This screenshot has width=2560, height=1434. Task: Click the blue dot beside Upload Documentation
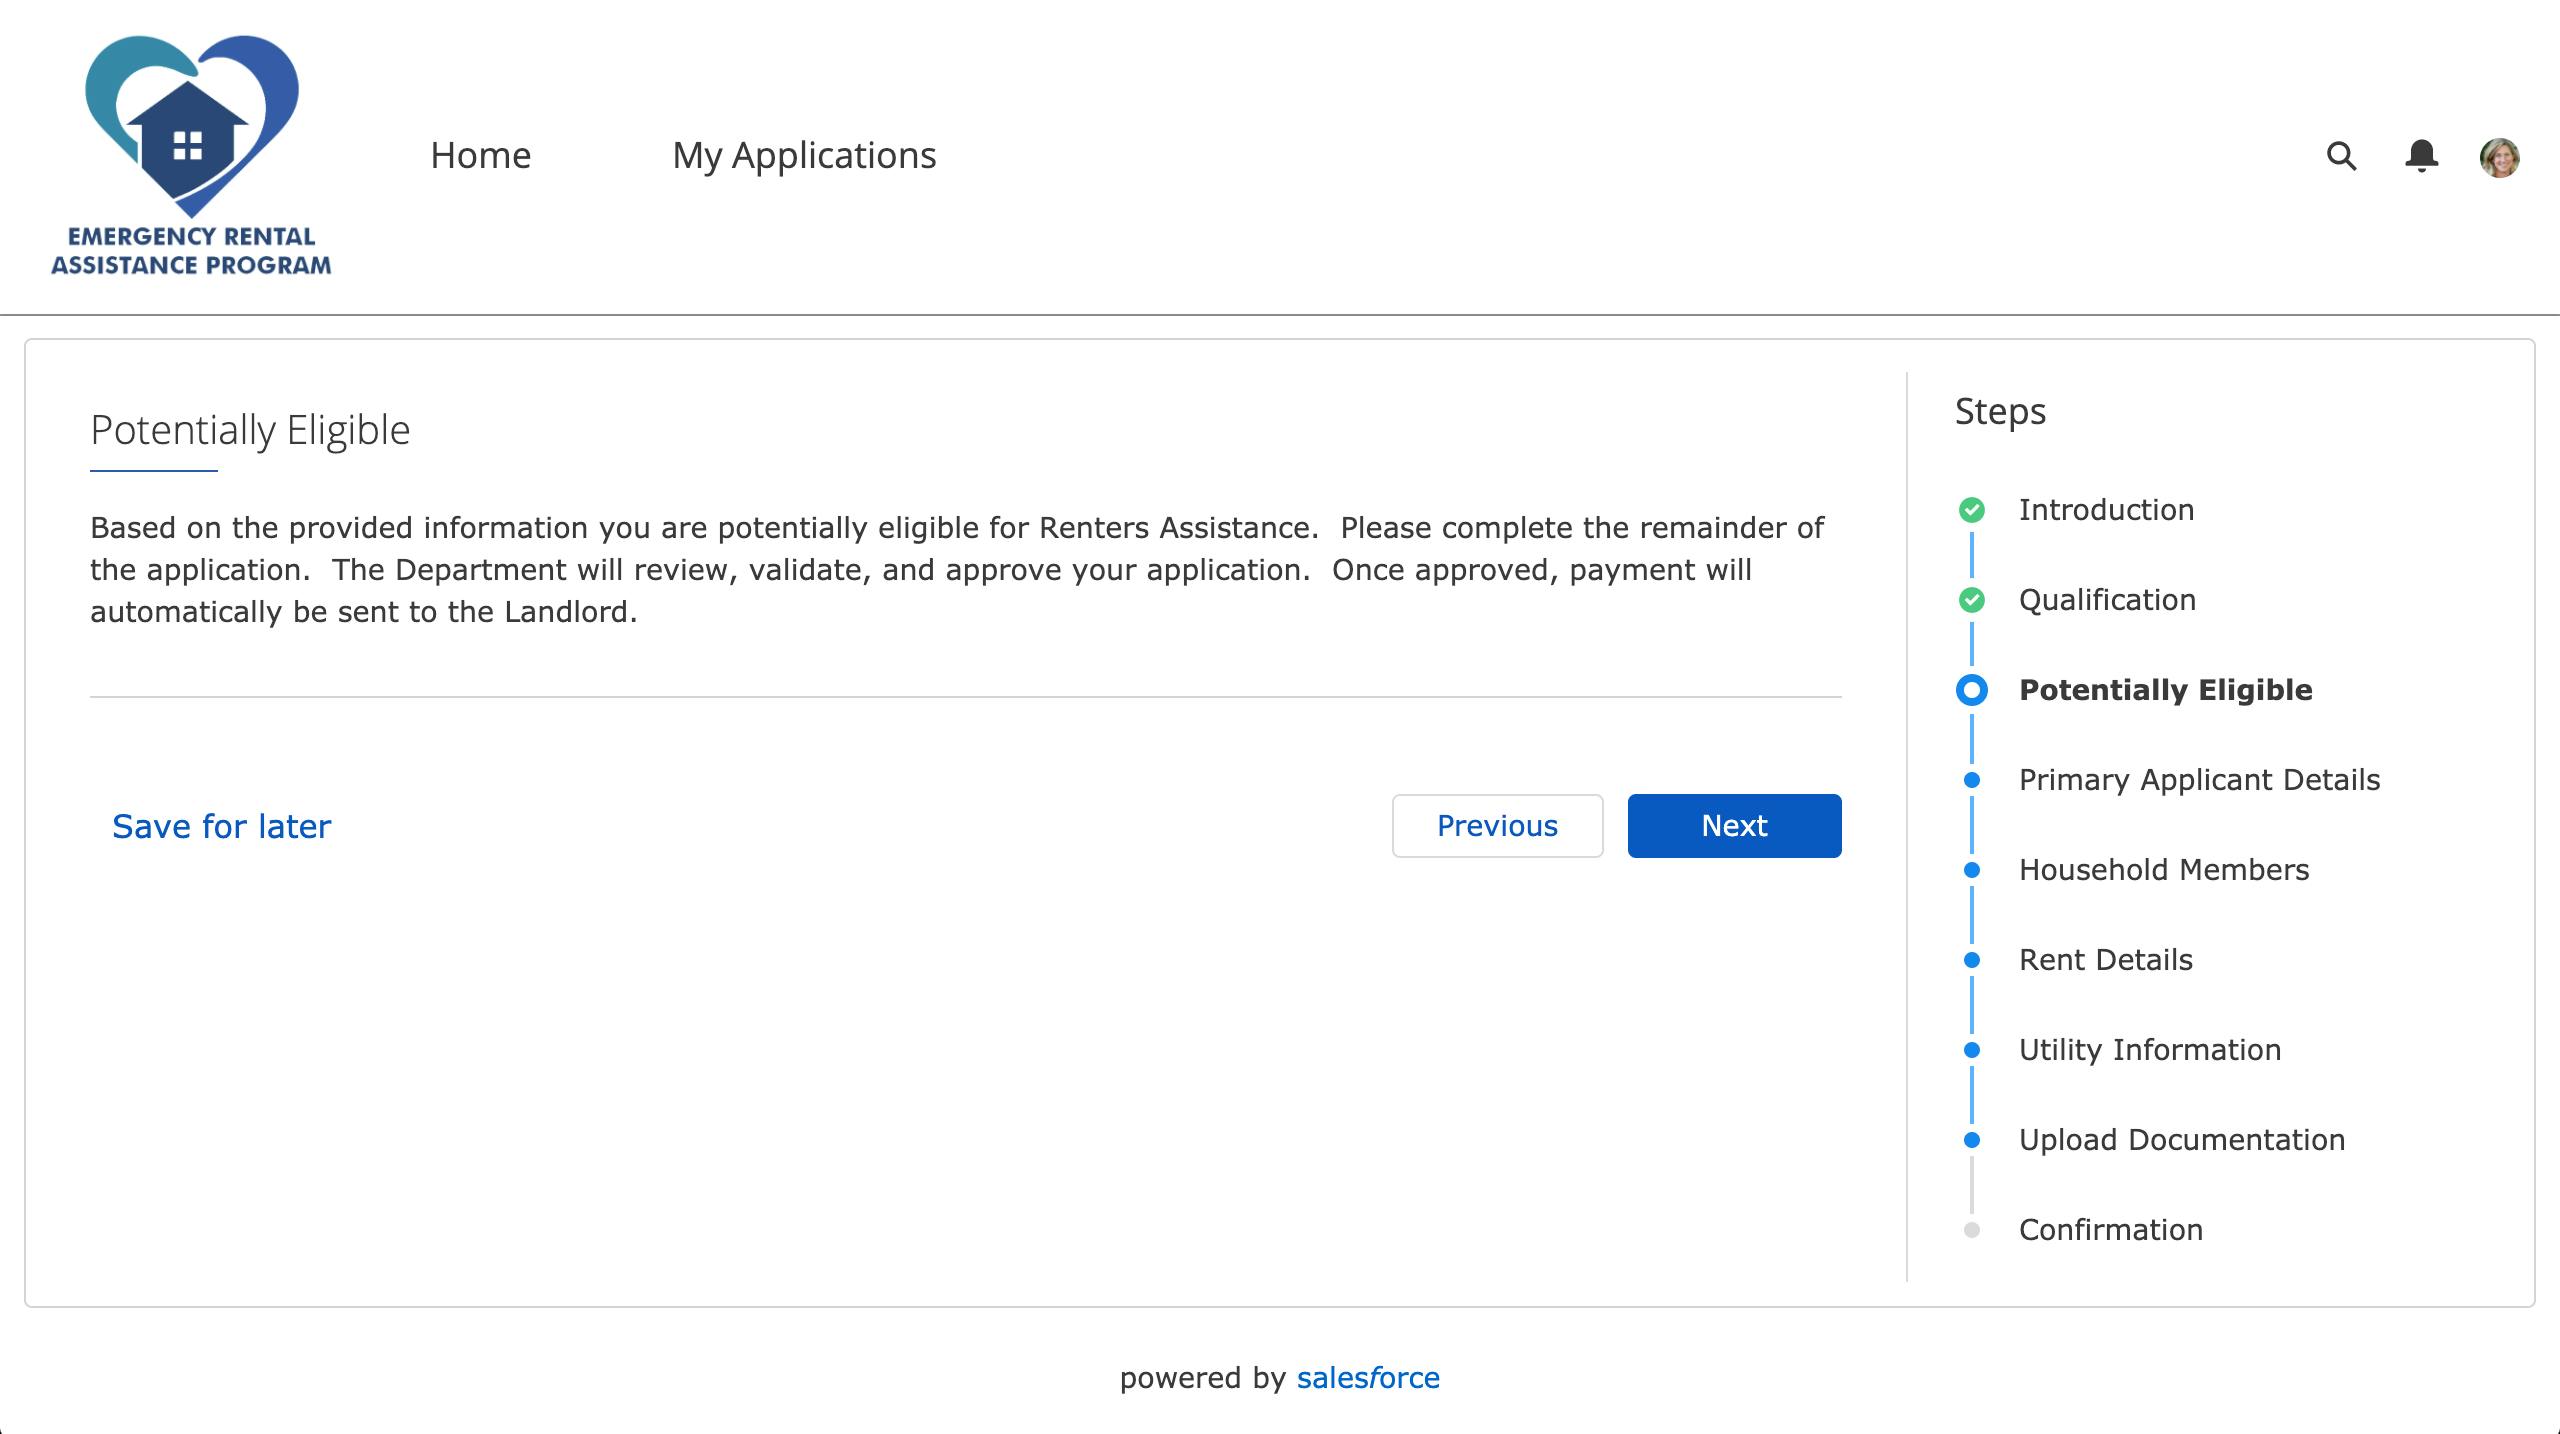[x=1971, y=1140]
